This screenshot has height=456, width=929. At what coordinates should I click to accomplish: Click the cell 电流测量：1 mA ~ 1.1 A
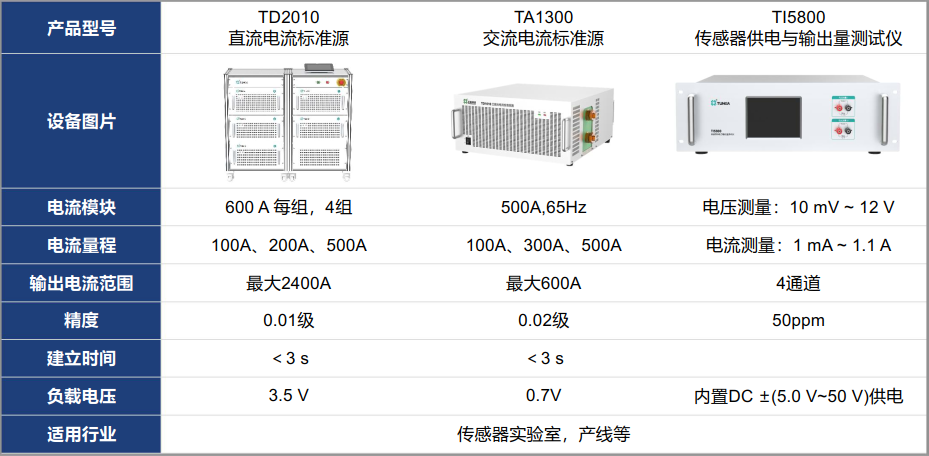pyautogui.click(x=799, y=245)
